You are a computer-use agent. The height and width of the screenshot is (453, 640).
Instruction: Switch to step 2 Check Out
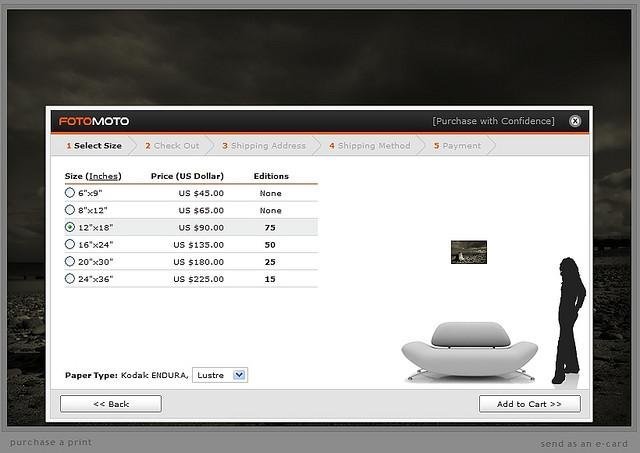tap(172, 146)
